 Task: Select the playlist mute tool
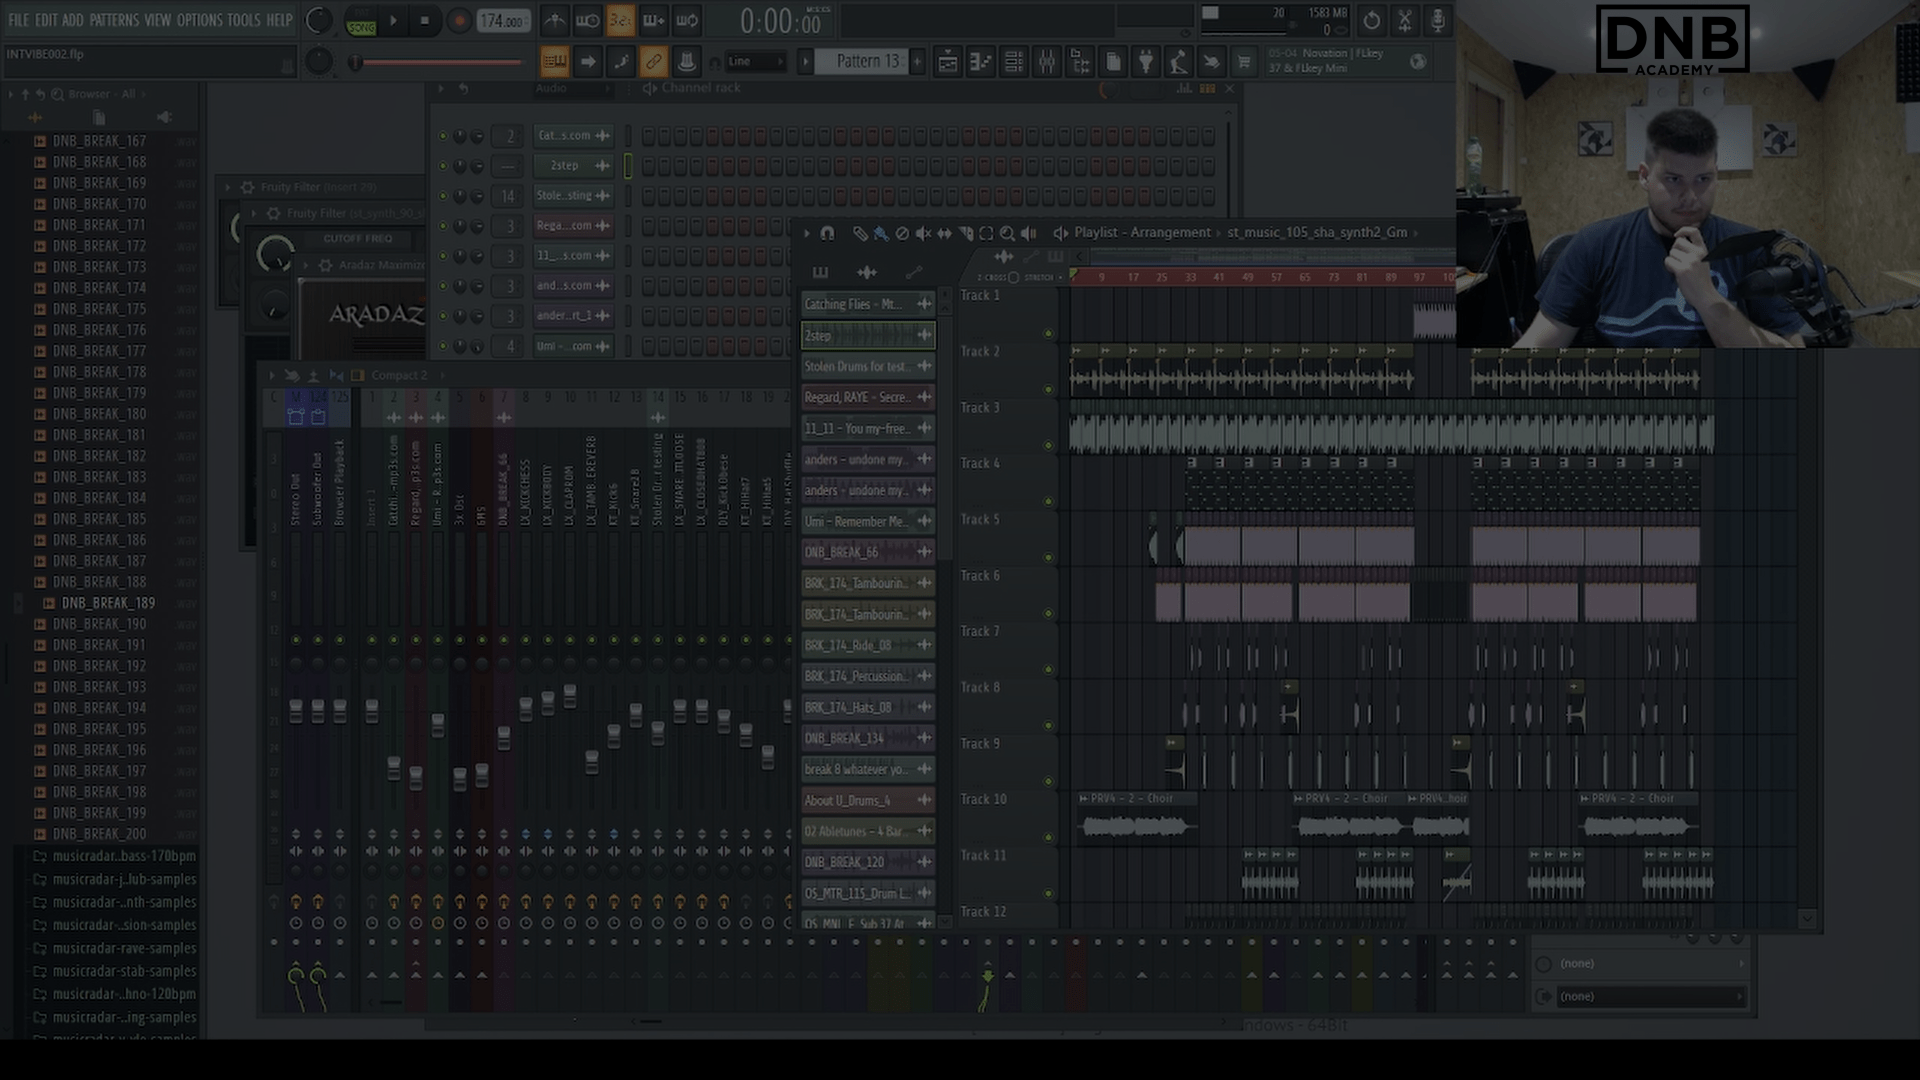(923, 233)
